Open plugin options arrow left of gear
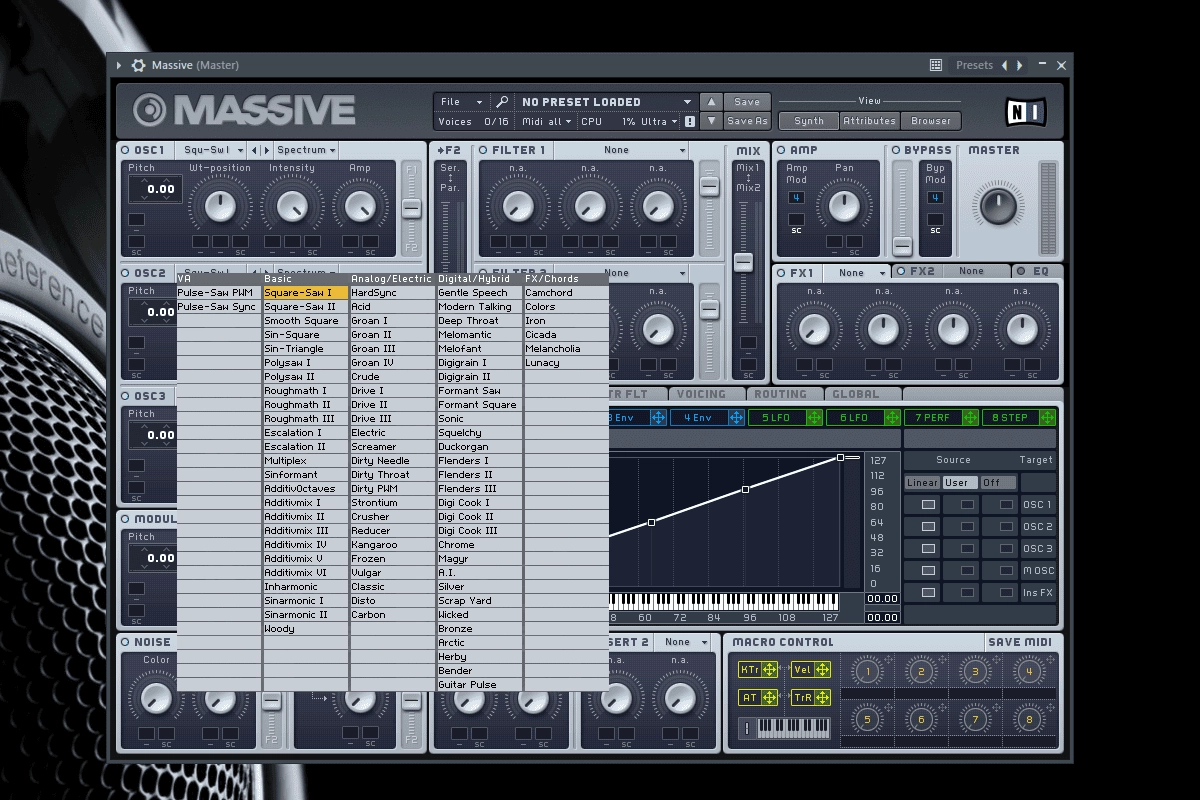Screen dimensions: 1200x800 (119, 65)
